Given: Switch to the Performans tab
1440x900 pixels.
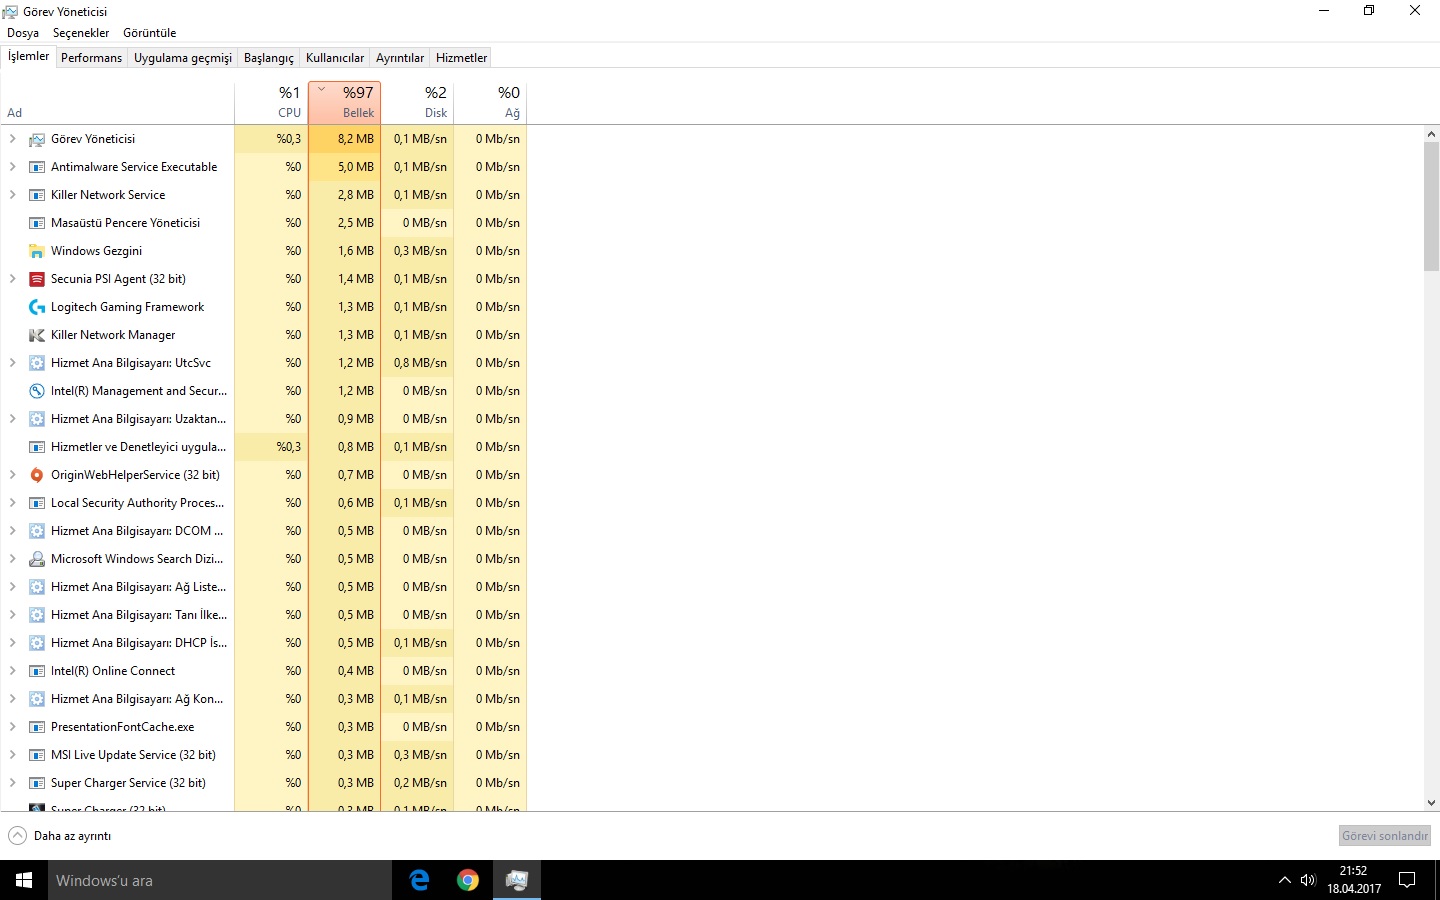Looking at the screenshot, I should pos(91,58).
